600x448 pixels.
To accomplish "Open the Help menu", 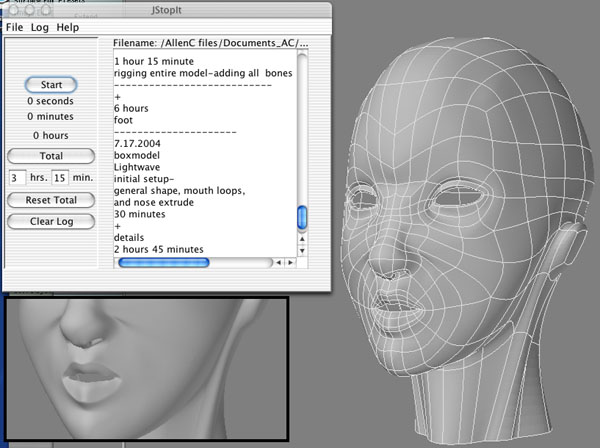I will tap(68, 28).
